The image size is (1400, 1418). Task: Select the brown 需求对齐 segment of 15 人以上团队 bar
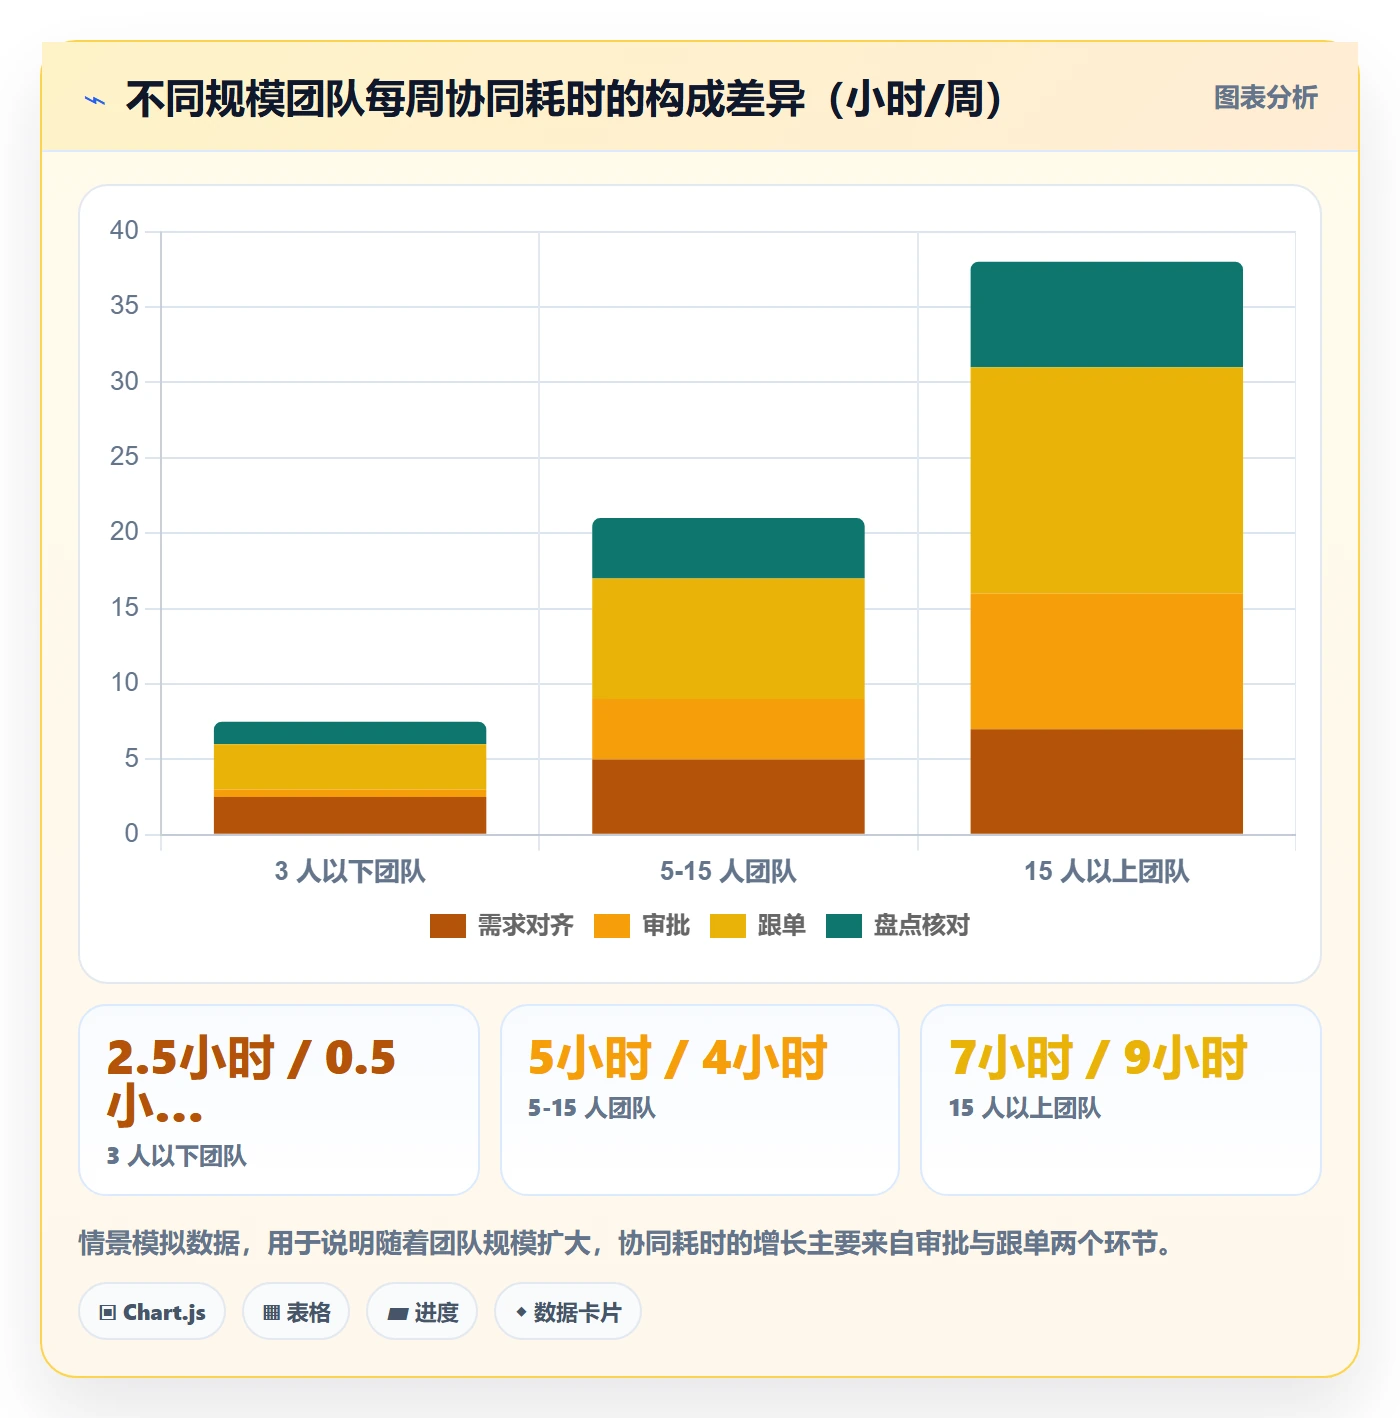point(1107,782)
